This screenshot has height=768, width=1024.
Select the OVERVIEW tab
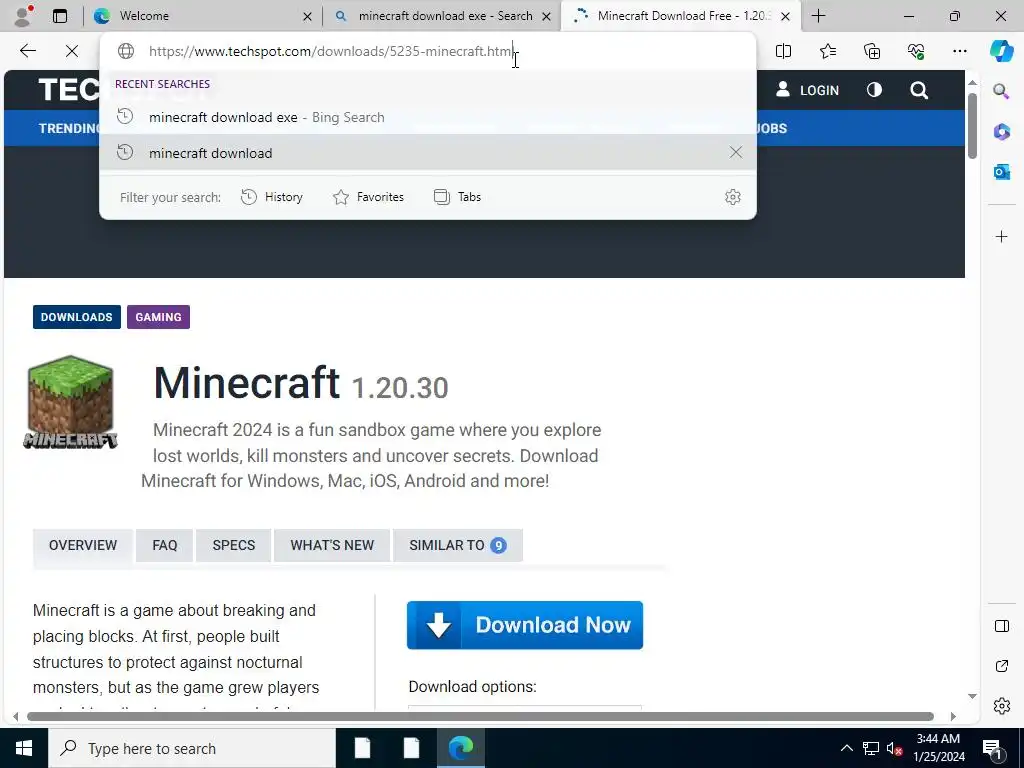tap(83, 545)
